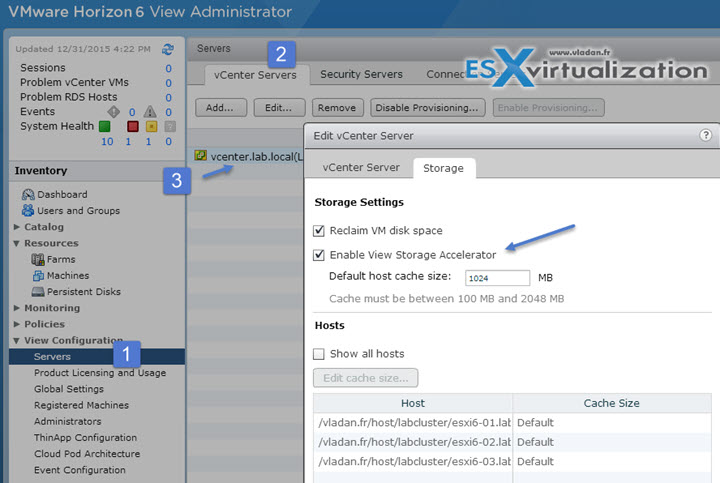Open ThinApp Configuration
The width and height of the screenshot is (720, 483).
tap(85, 438)
